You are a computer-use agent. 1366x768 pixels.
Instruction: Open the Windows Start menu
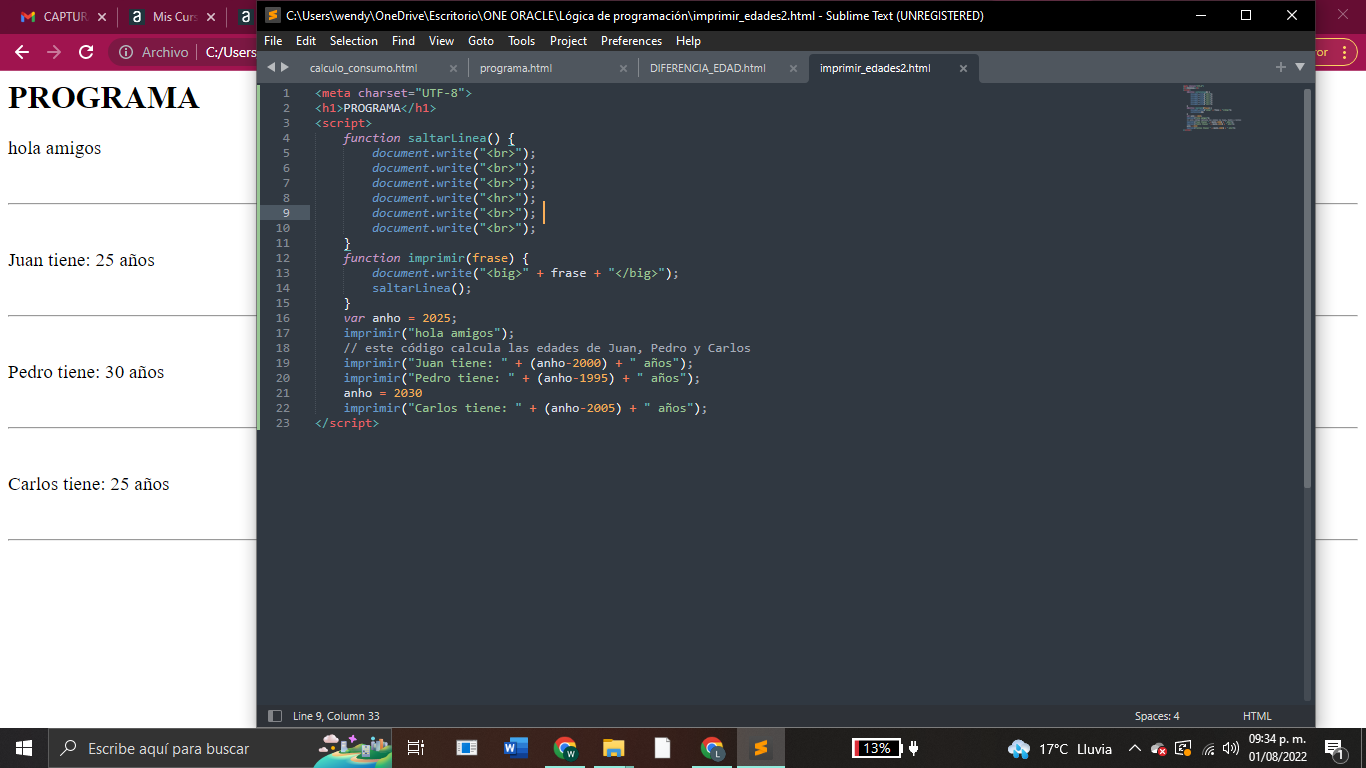[x=24, y=748]
